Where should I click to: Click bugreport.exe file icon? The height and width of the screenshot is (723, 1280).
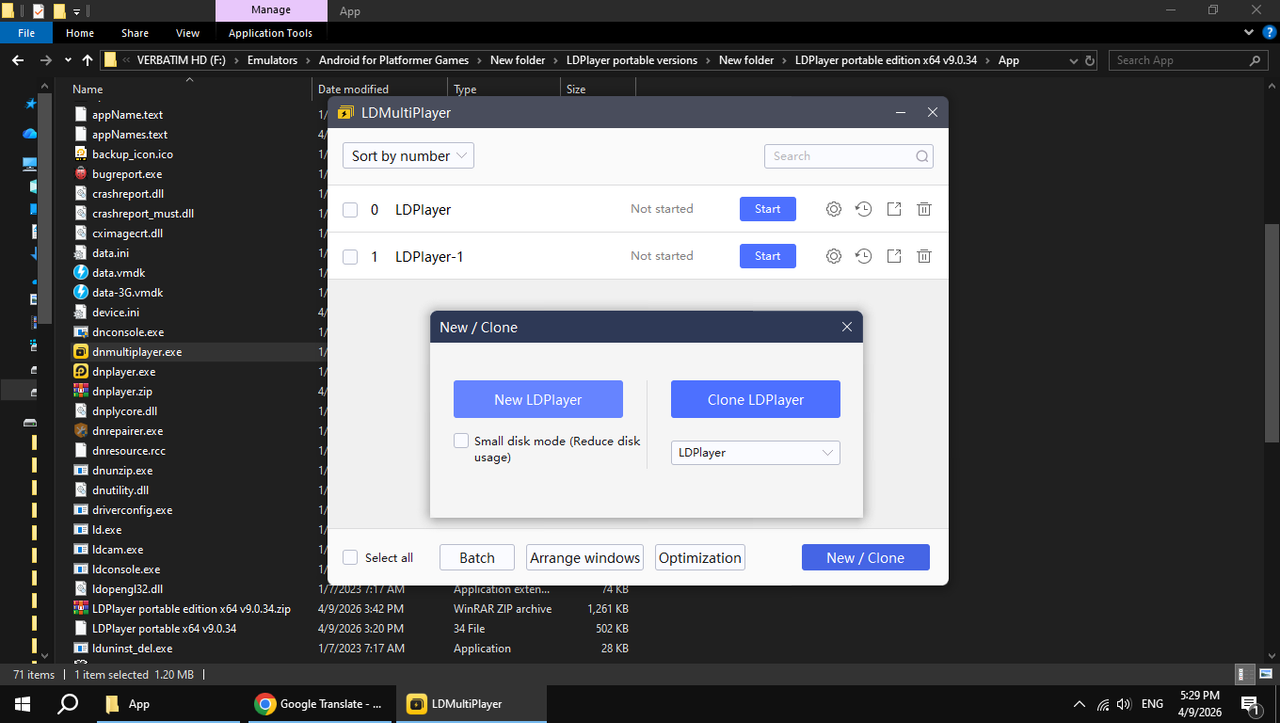coord(82,174)
